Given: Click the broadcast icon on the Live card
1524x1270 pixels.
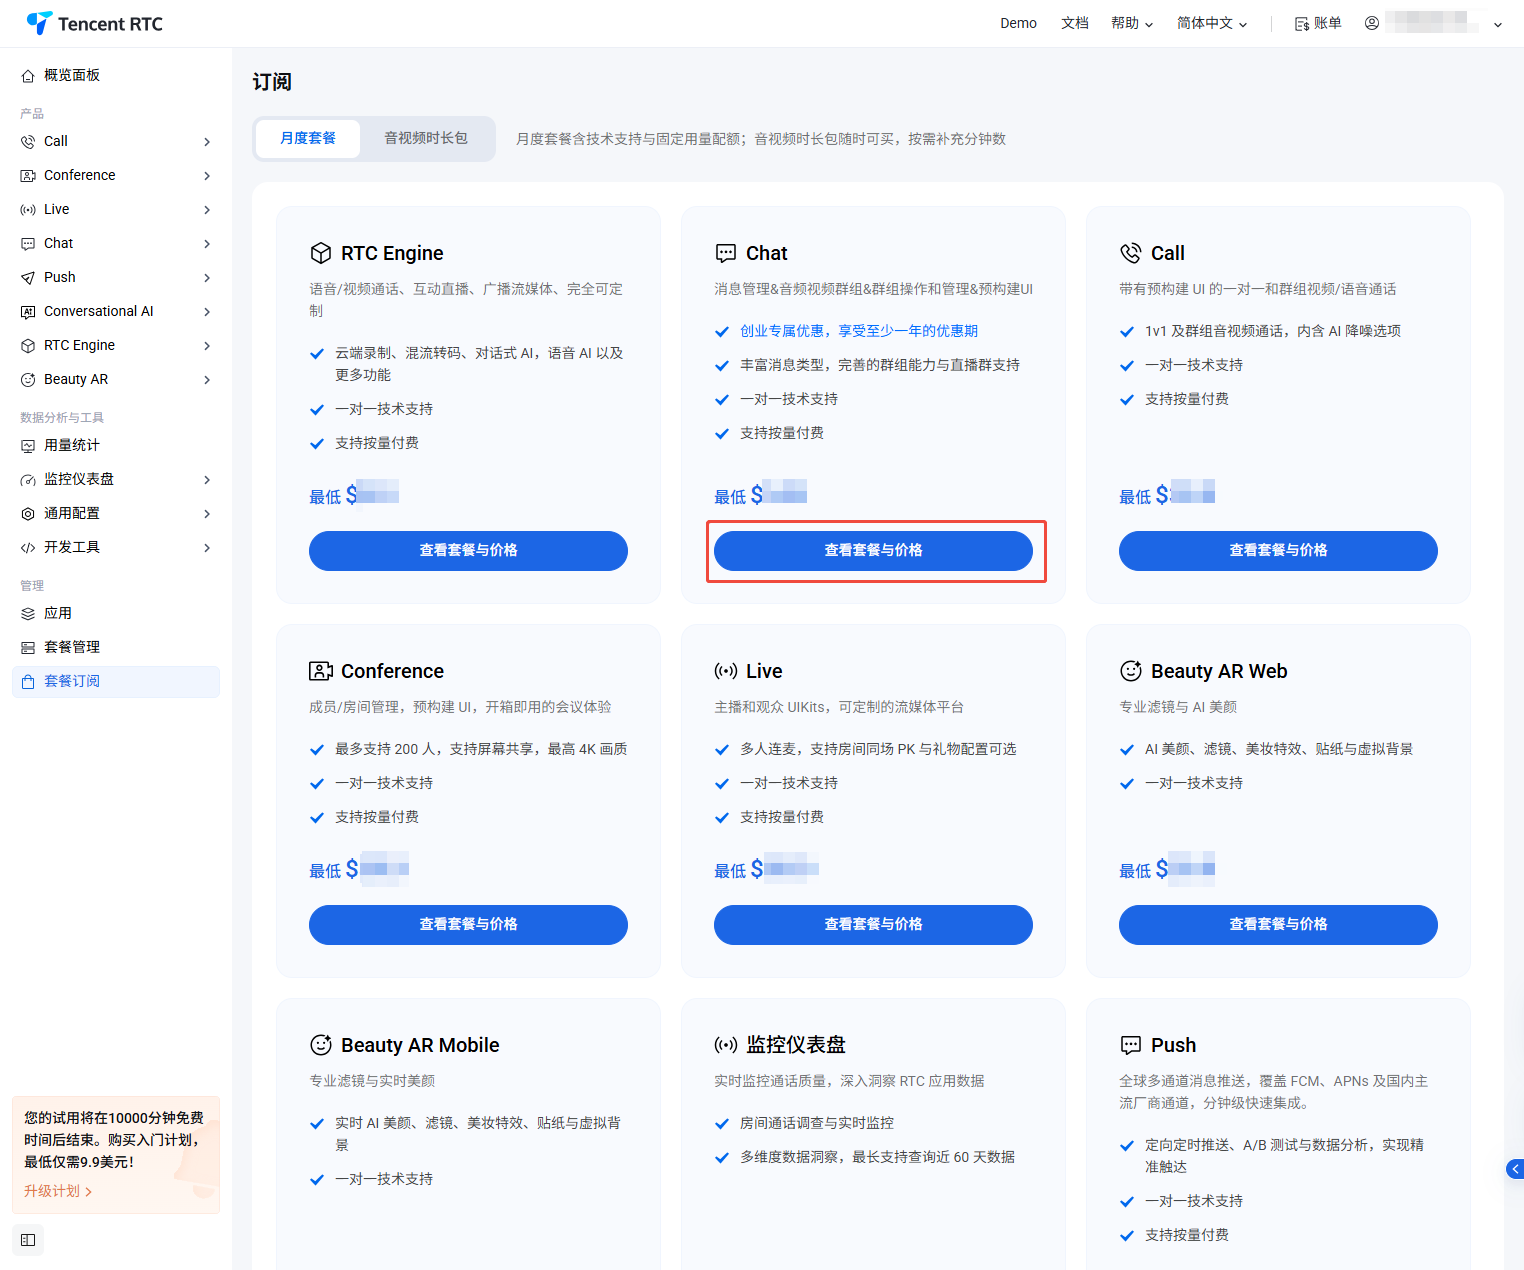Looking at the screenshot, I should 726,671.
